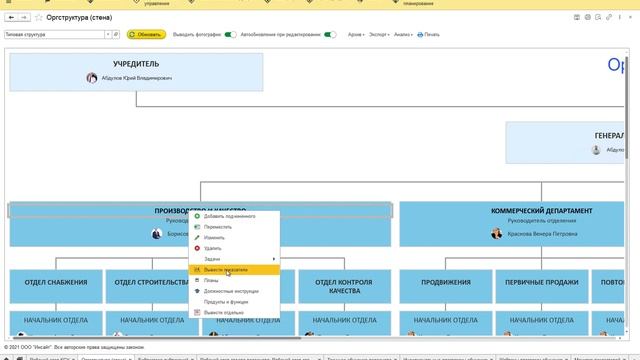Click the КОММЕРЧЕСКИЙ ДЕПАРТАМЕНТ box
This screenshot has height=360, width=640.
coord(512,224)
